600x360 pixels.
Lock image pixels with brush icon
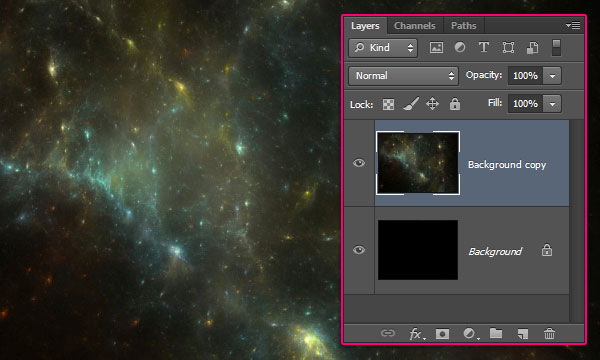tap(411, 104)
